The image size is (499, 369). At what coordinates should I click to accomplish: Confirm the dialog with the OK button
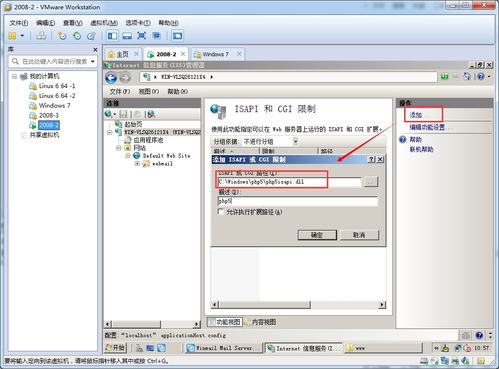317,235
